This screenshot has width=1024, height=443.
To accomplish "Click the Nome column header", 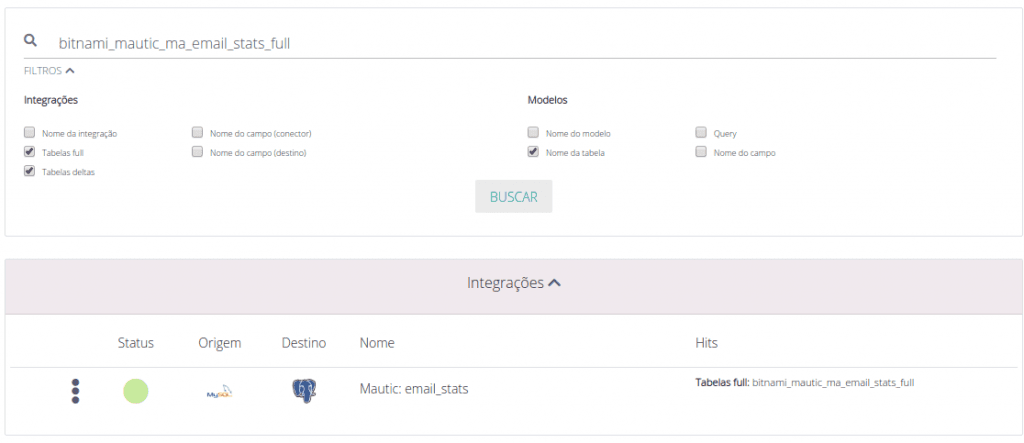I will tap(376, 343).
